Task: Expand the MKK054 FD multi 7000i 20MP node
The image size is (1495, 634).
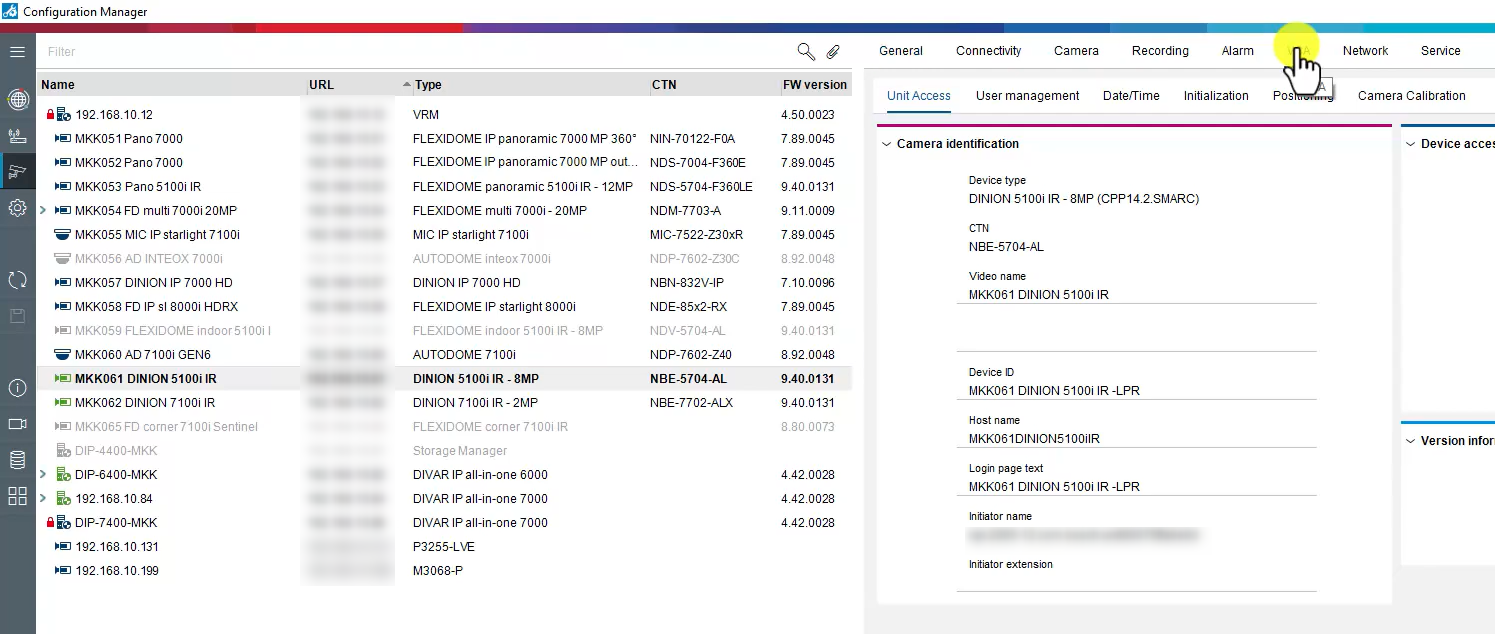Action: 43,211
